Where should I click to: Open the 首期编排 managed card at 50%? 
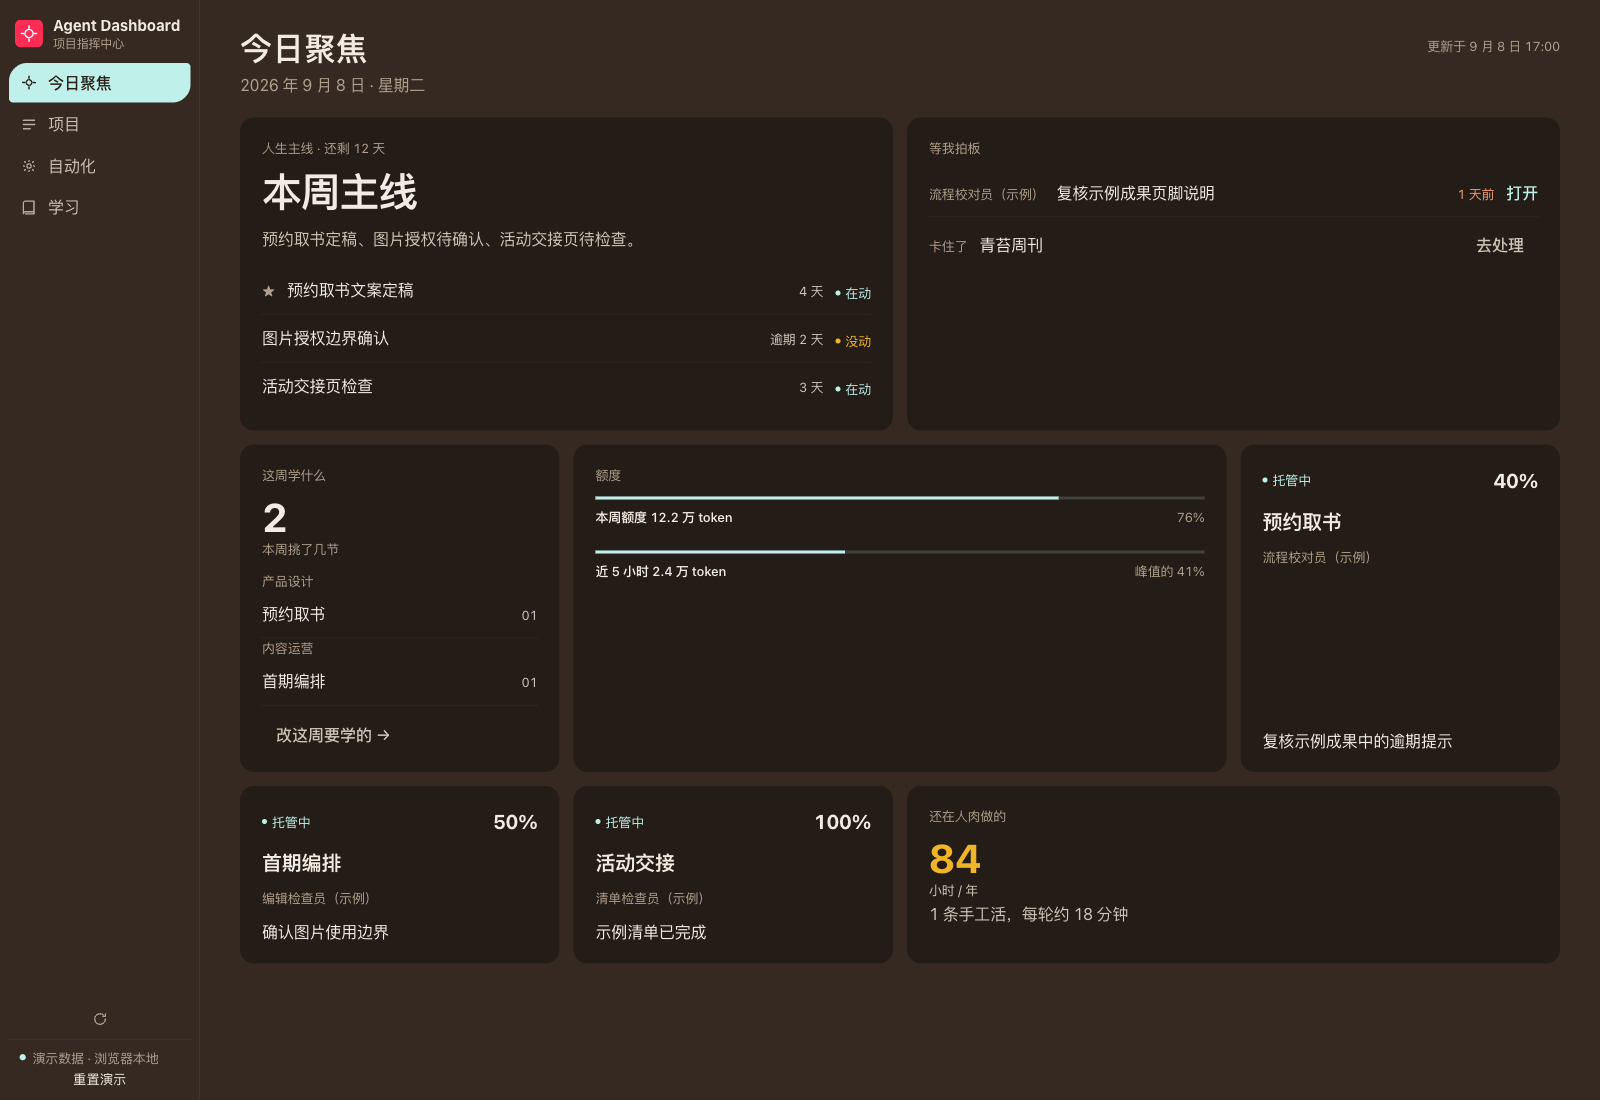pos(400,875)
